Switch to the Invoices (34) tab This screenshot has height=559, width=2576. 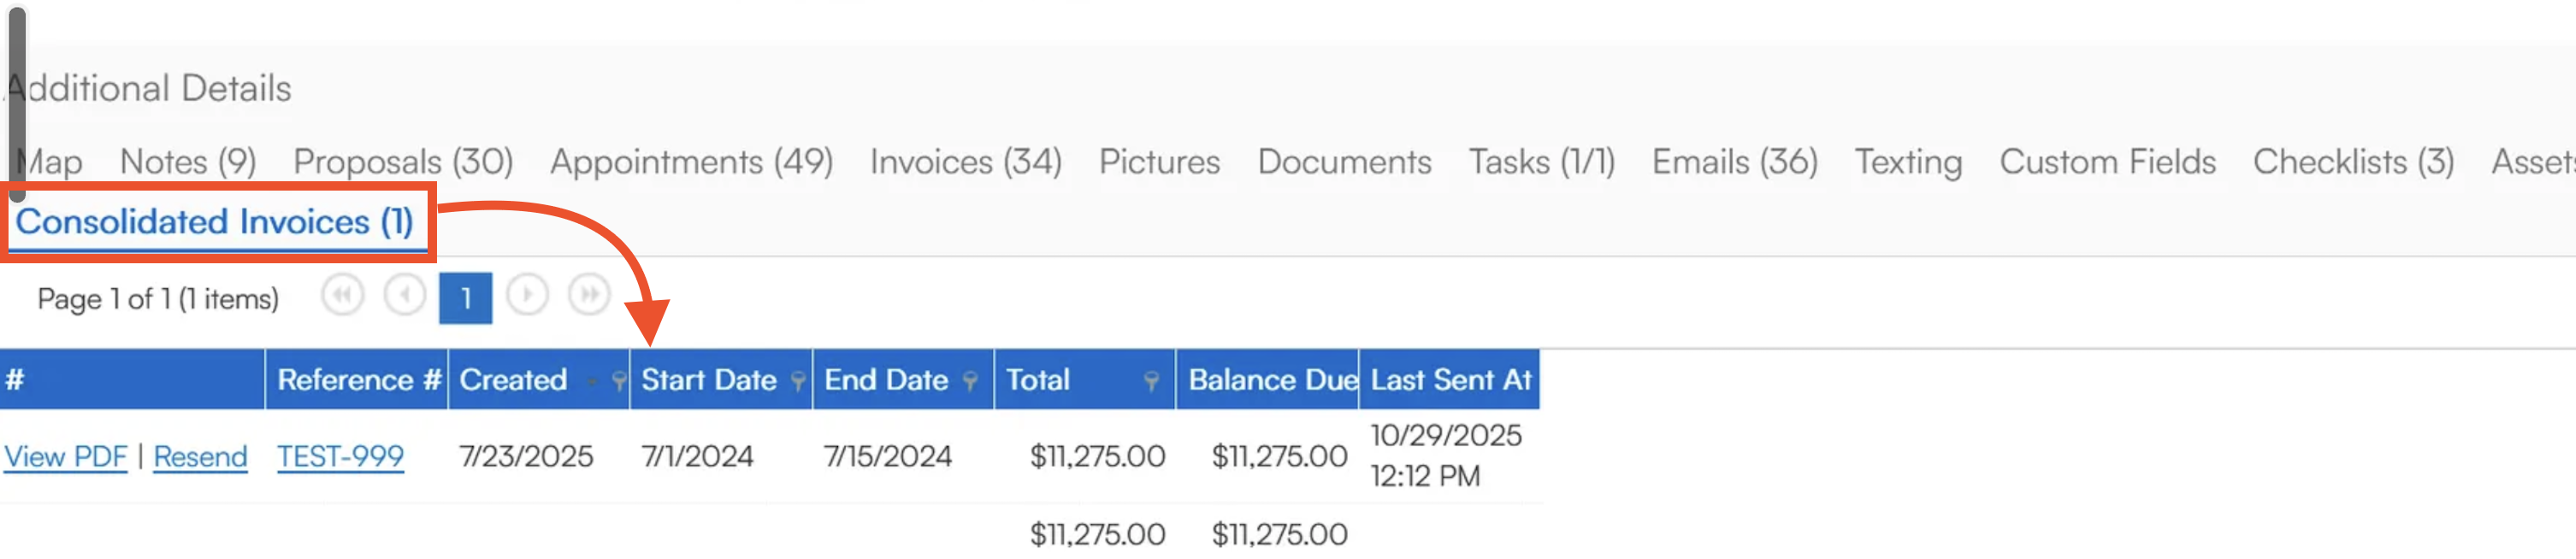pos(965,162)
